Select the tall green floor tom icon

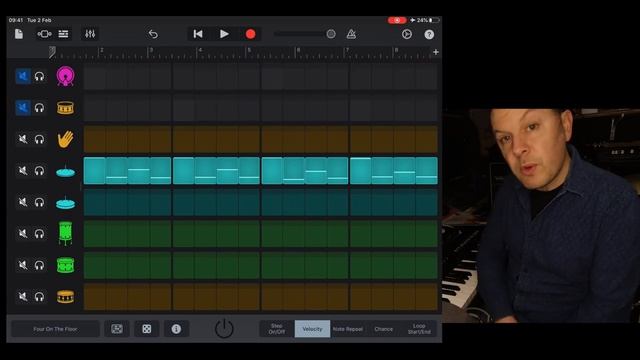point(65,233)
